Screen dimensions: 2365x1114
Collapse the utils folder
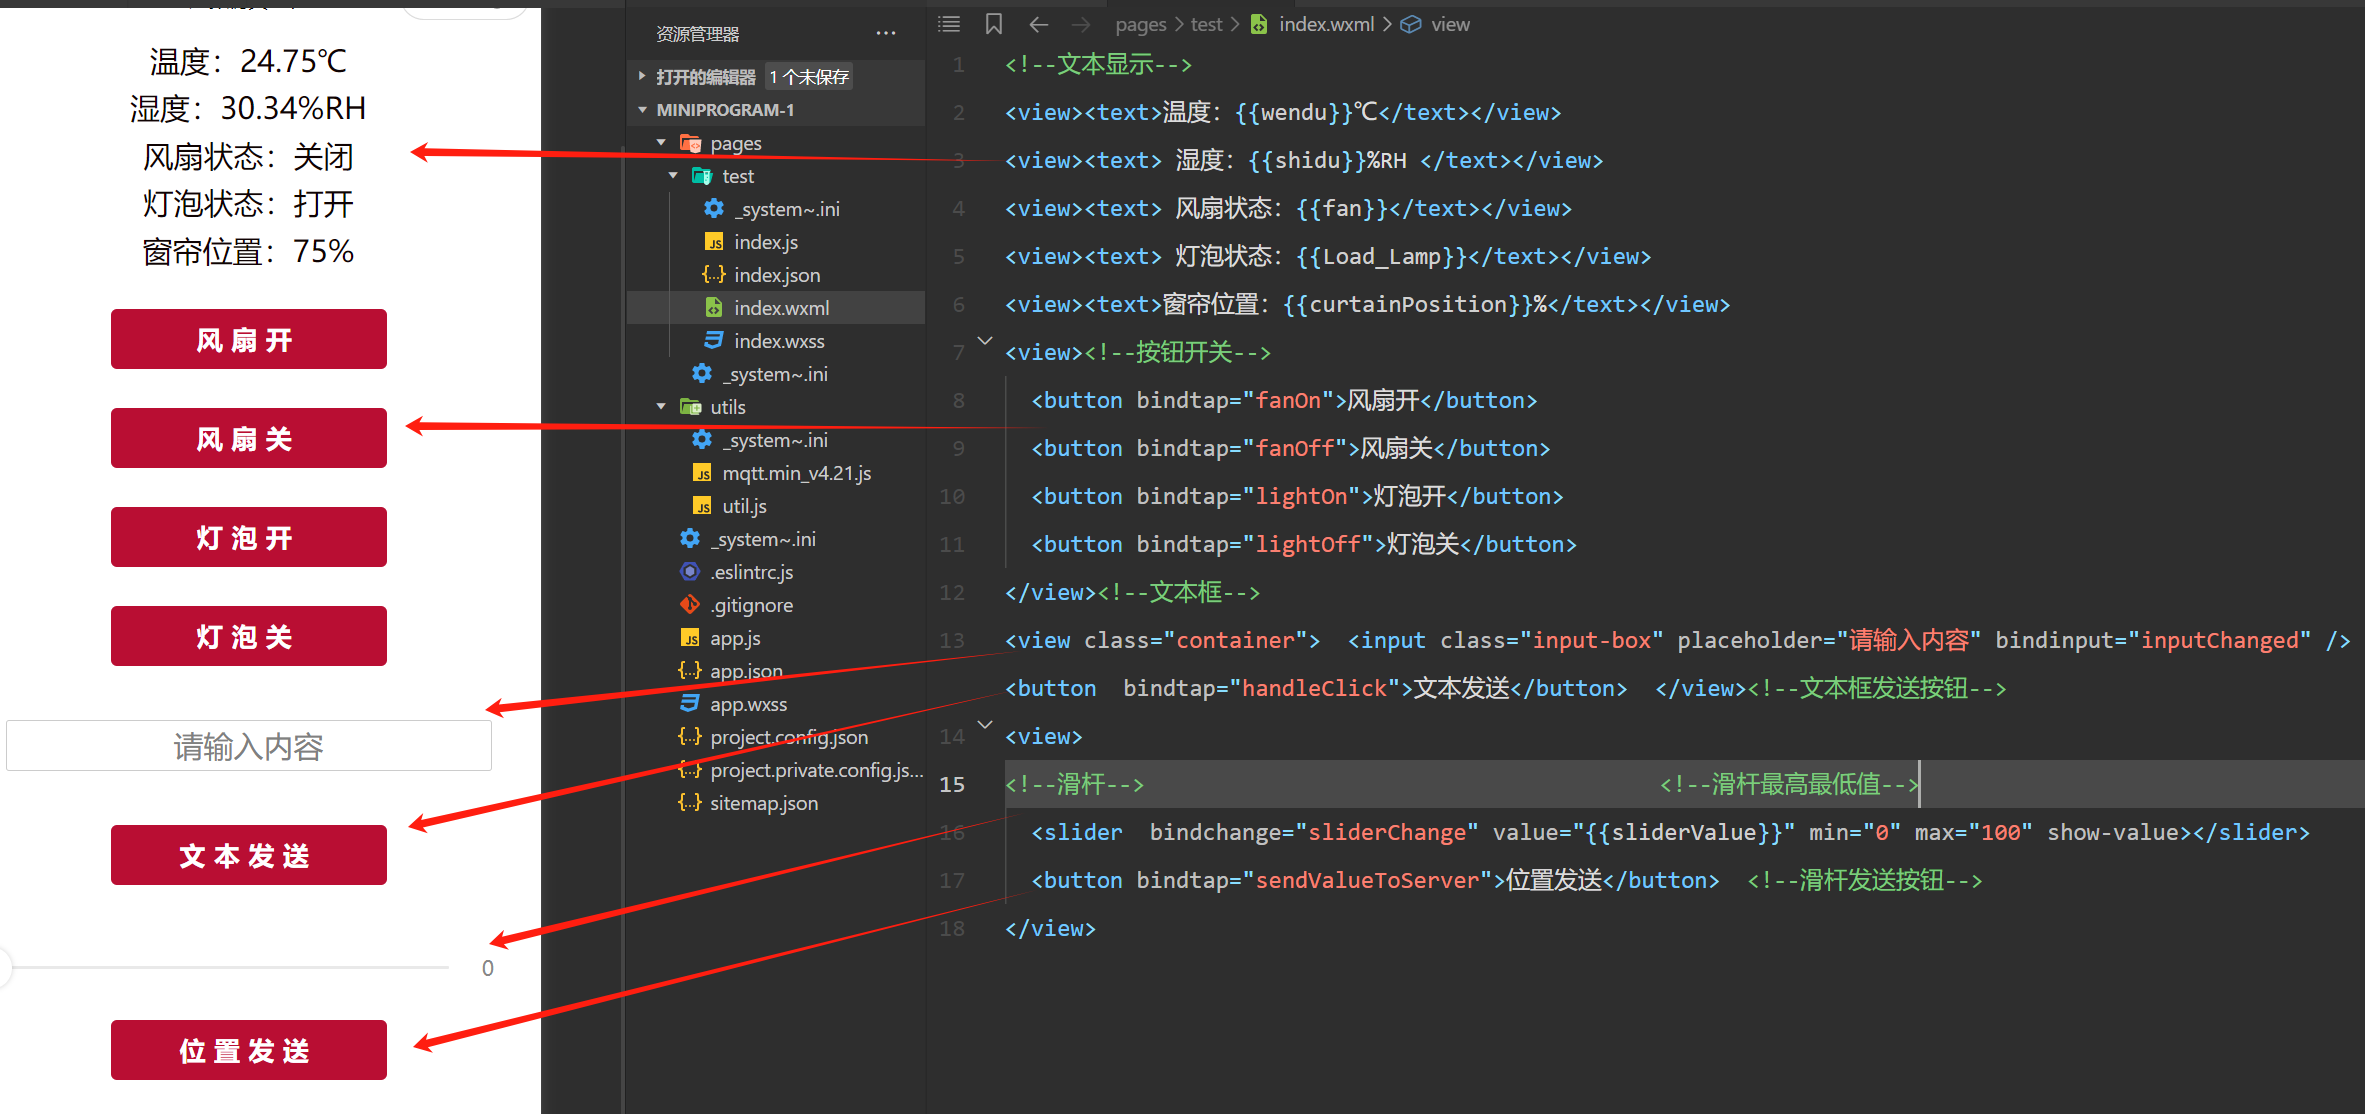point(661,407)
